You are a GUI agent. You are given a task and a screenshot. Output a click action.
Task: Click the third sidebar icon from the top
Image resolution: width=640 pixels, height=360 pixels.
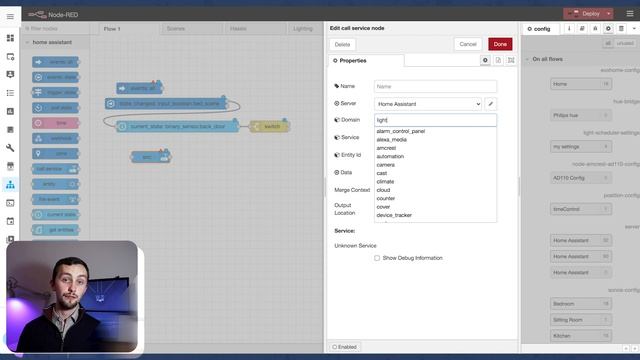pos(10,74)
